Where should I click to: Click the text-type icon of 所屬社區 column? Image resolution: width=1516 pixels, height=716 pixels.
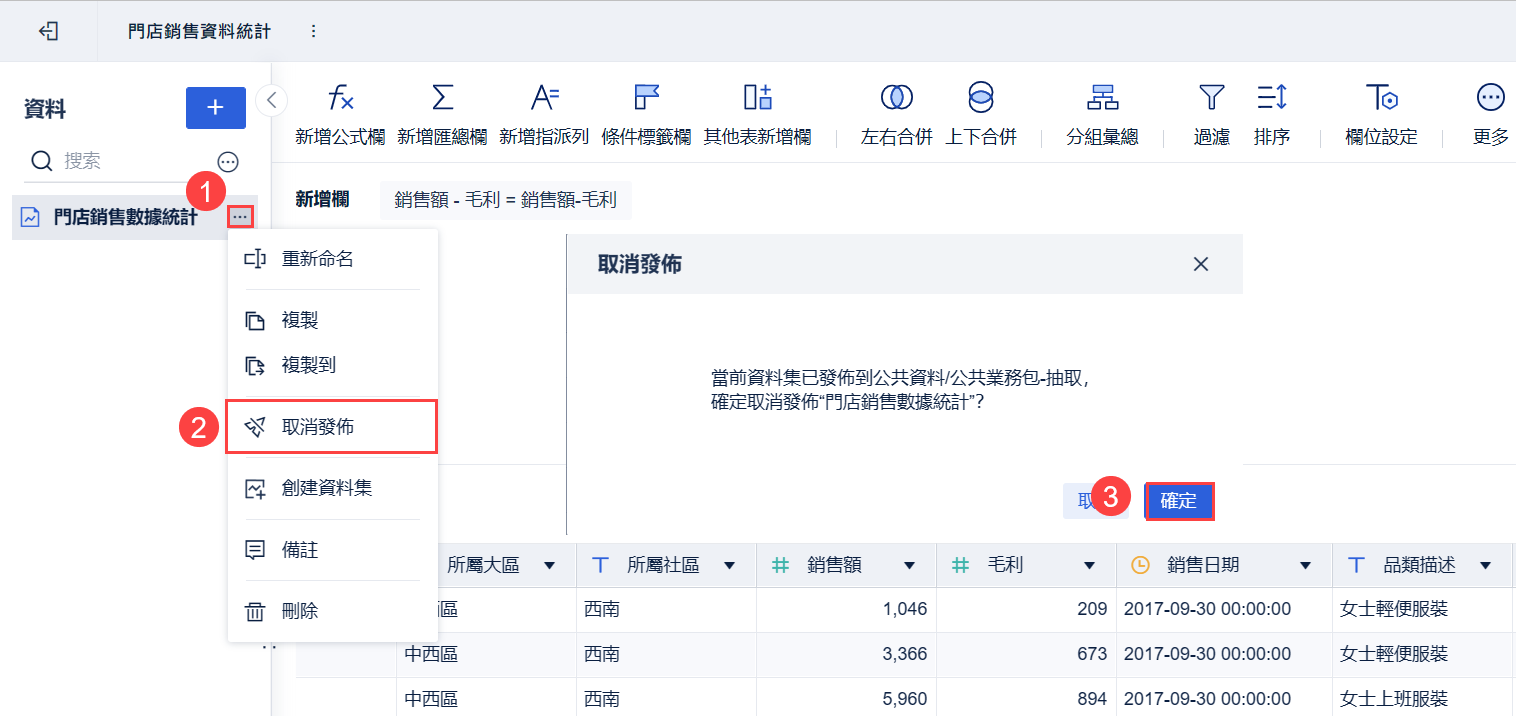click(x=601, y=565)
